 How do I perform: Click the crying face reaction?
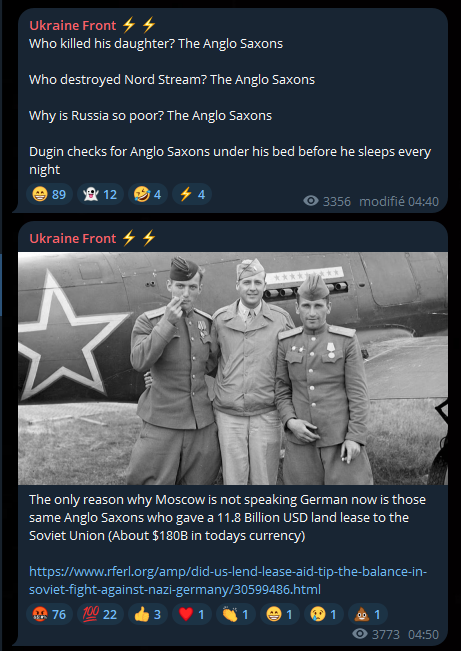(x=324, y=614)
